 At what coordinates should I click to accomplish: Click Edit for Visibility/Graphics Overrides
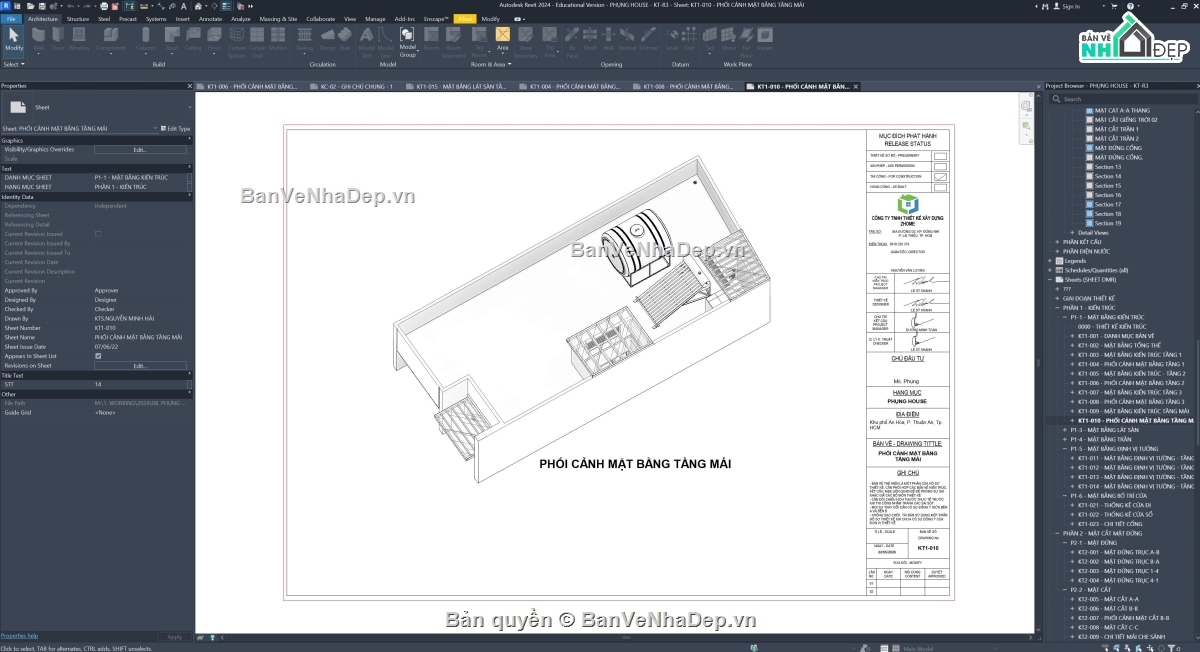pos(140,149)
